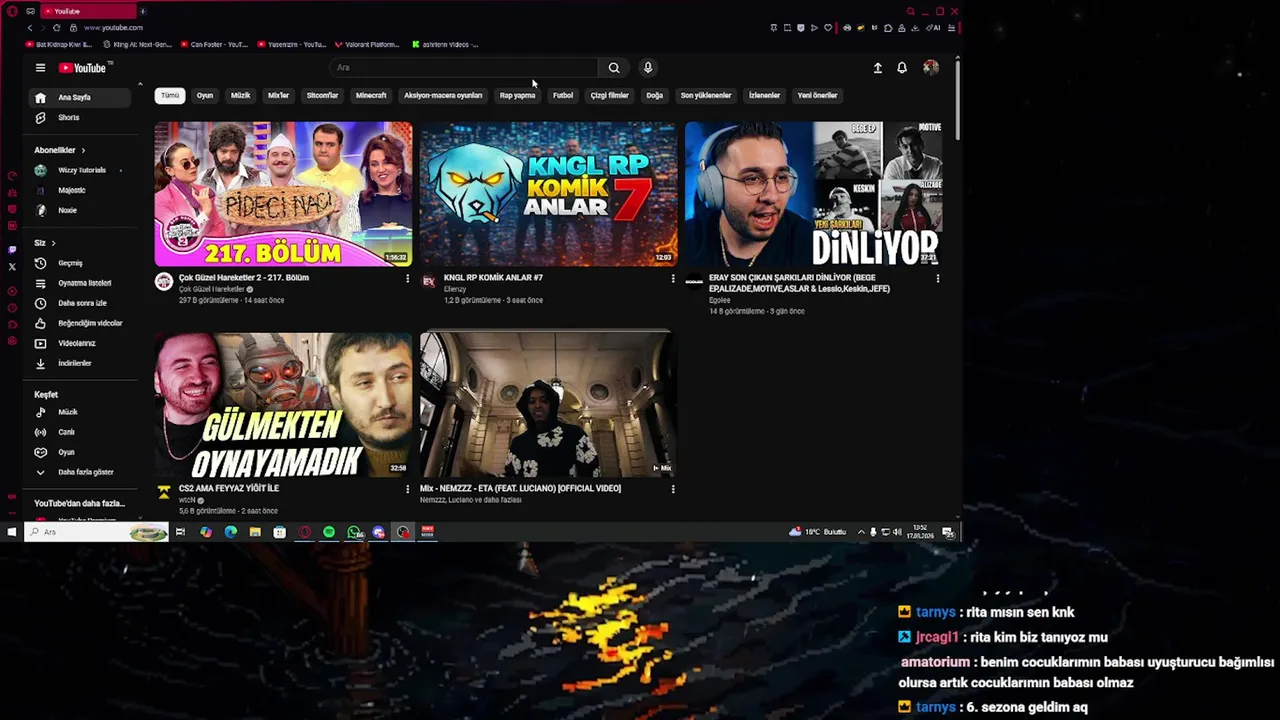Screen dimensions: 1280x720
Task: Show hidden system tray icons
Action: (x=861, y=532)
